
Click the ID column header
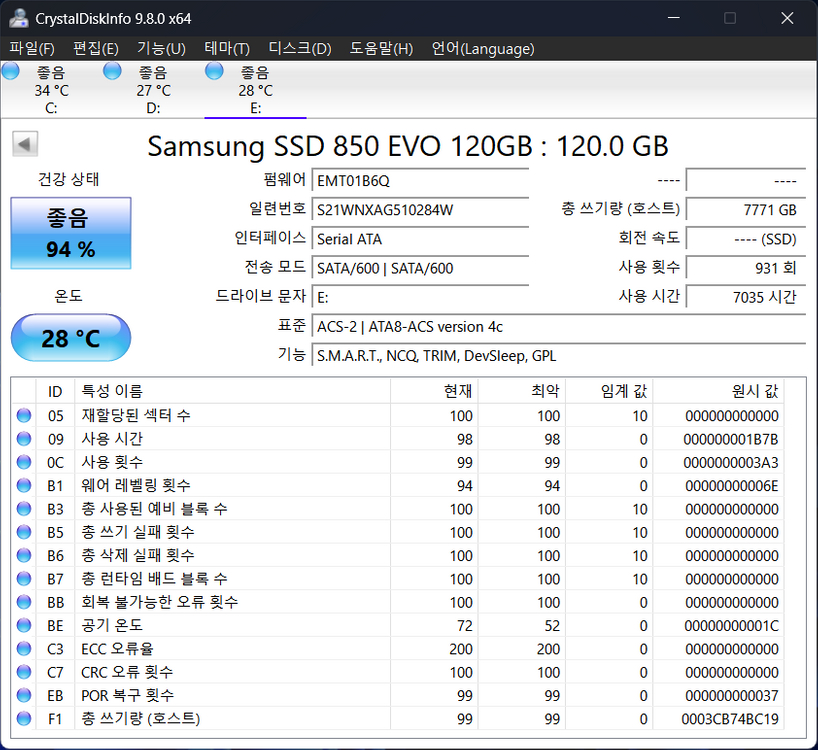(55, 391)
